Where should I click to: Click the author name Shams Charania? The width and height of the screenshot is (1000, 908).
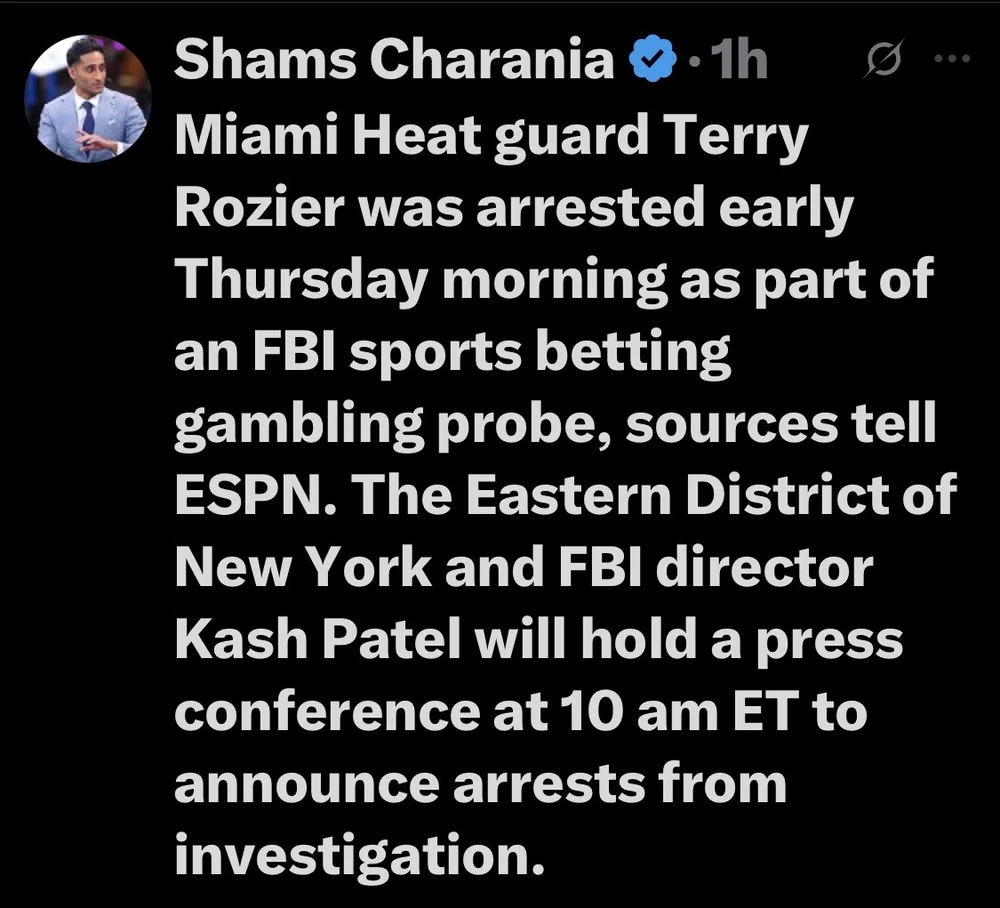tap(393, 62)
